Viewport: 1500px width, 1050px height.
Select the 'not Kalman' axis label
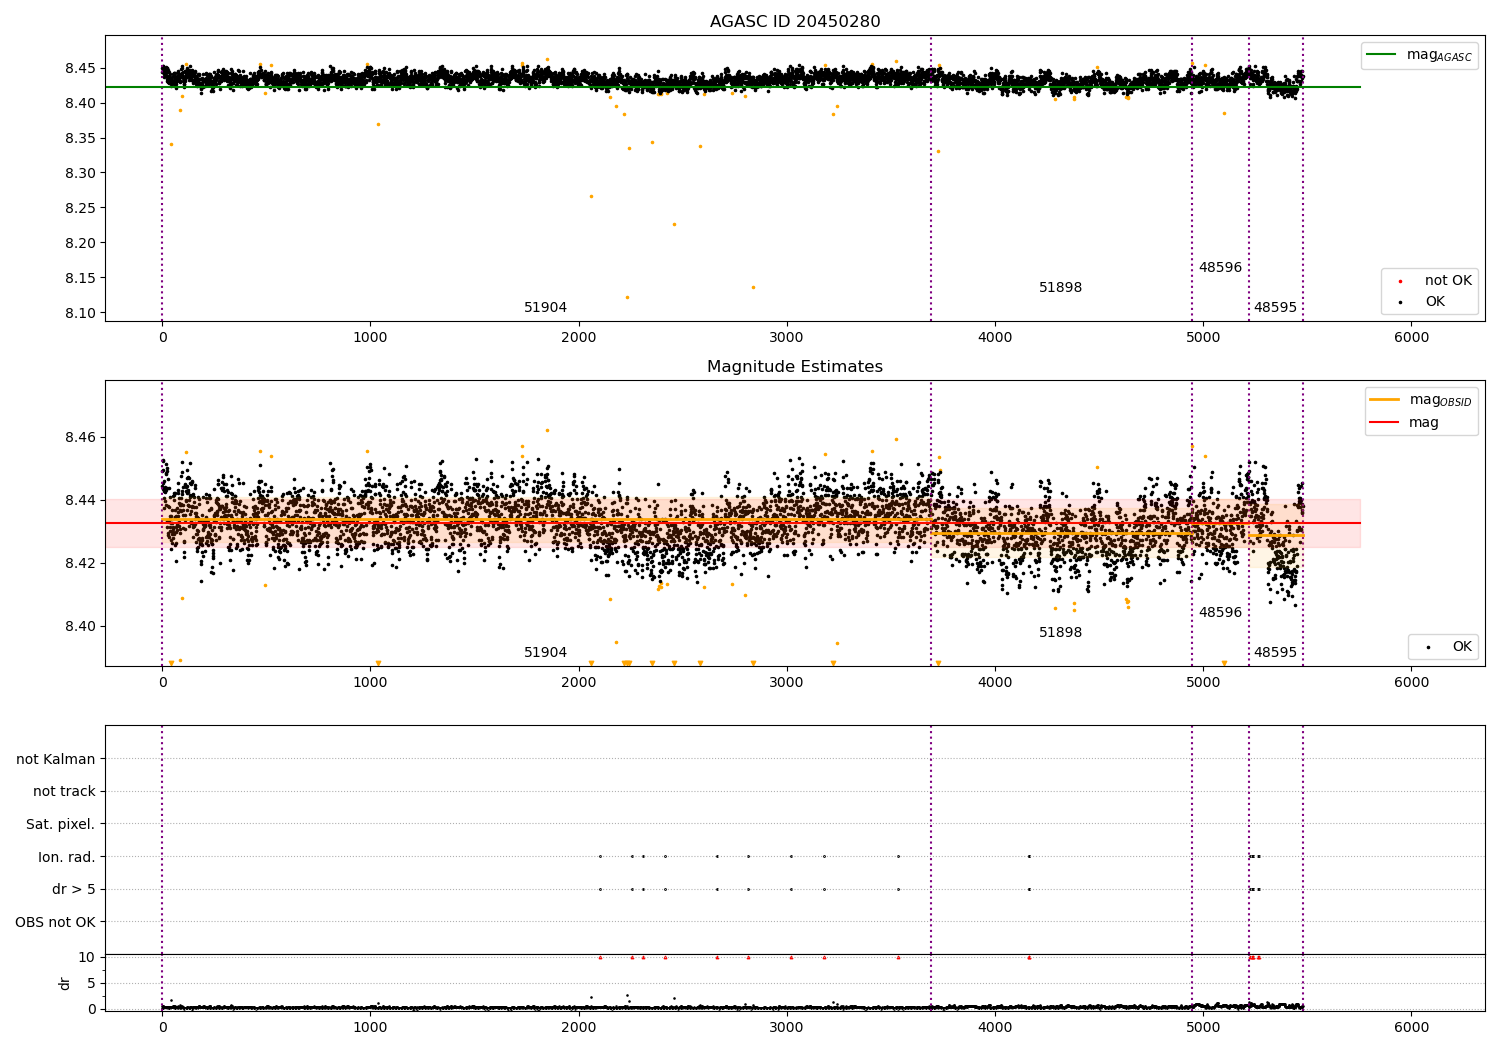[x=56, y=759]
